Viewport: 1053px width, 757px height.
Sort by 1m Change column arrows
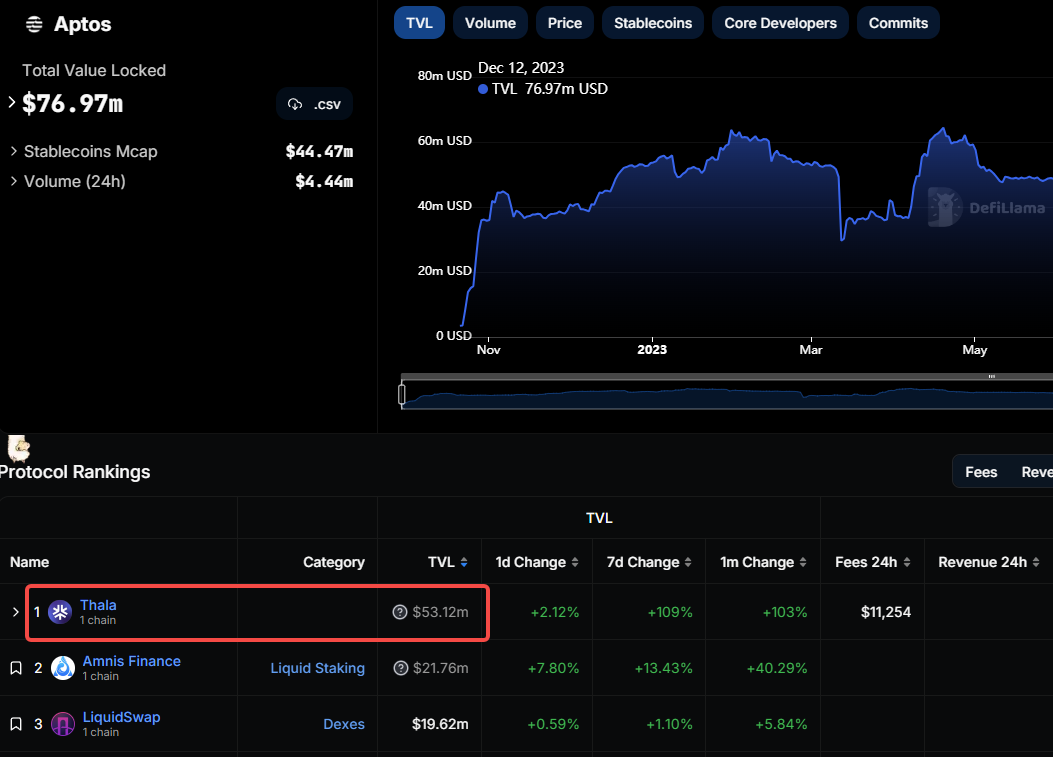[x=803, y=562]
